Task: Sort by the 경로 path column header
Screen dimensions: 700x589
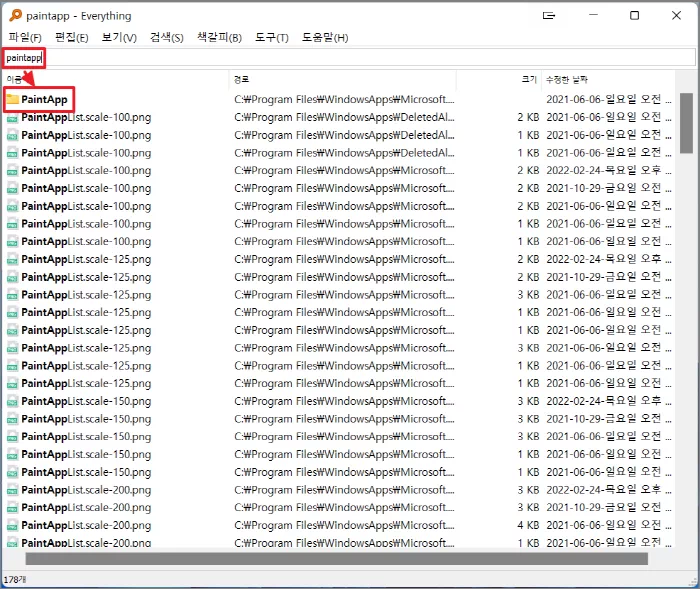Action: (x=342, y=79)
